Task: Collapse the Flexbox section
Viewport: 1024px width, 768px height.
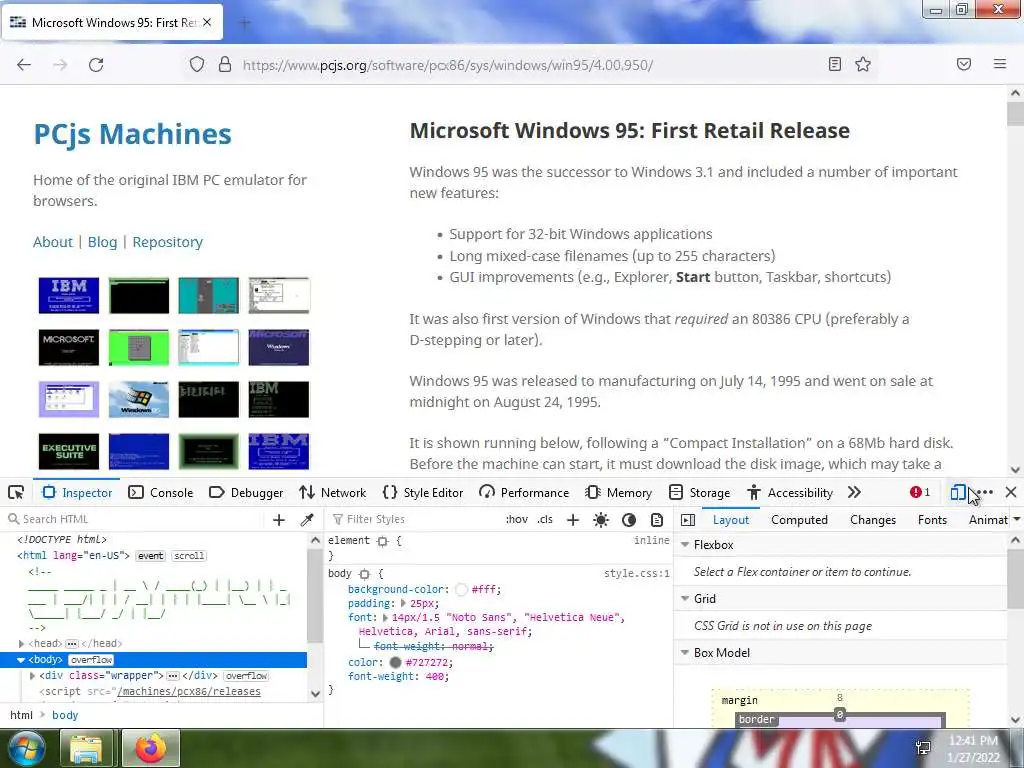Action: pos(685,544)
